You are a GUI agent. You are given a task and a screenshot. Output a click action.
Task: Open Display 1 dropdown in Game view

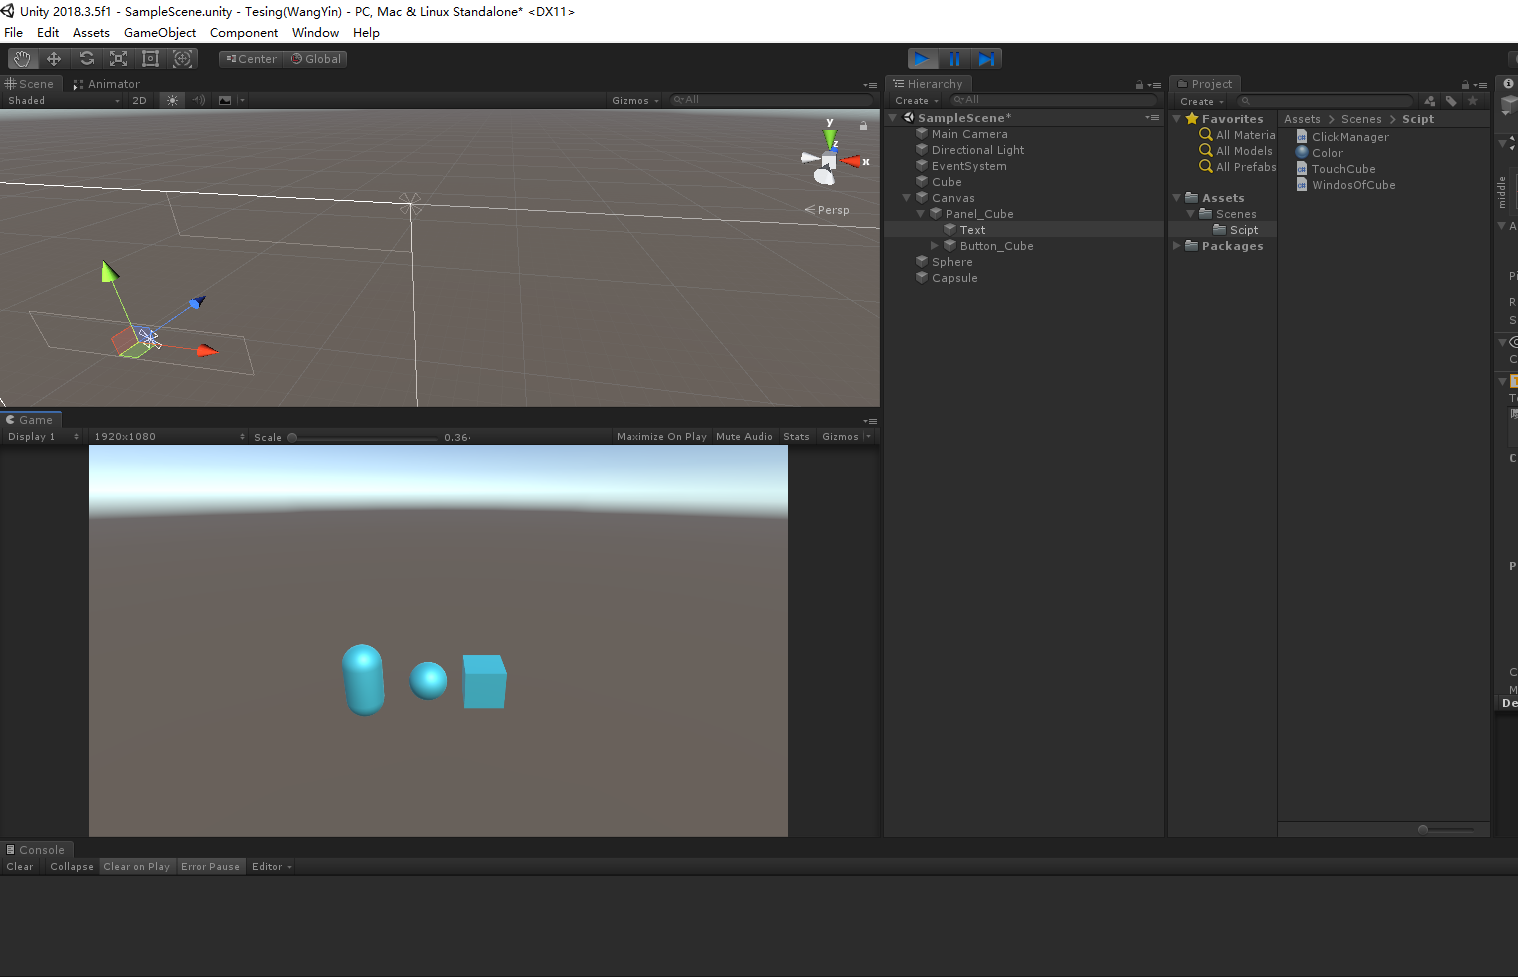point(43,436)
